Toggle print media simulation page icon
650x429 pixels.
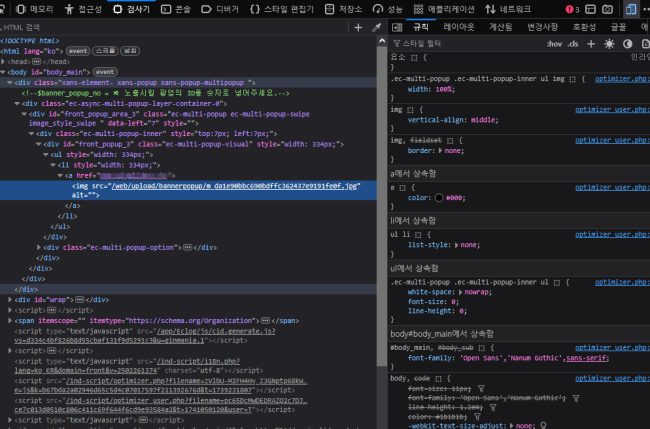645,44
